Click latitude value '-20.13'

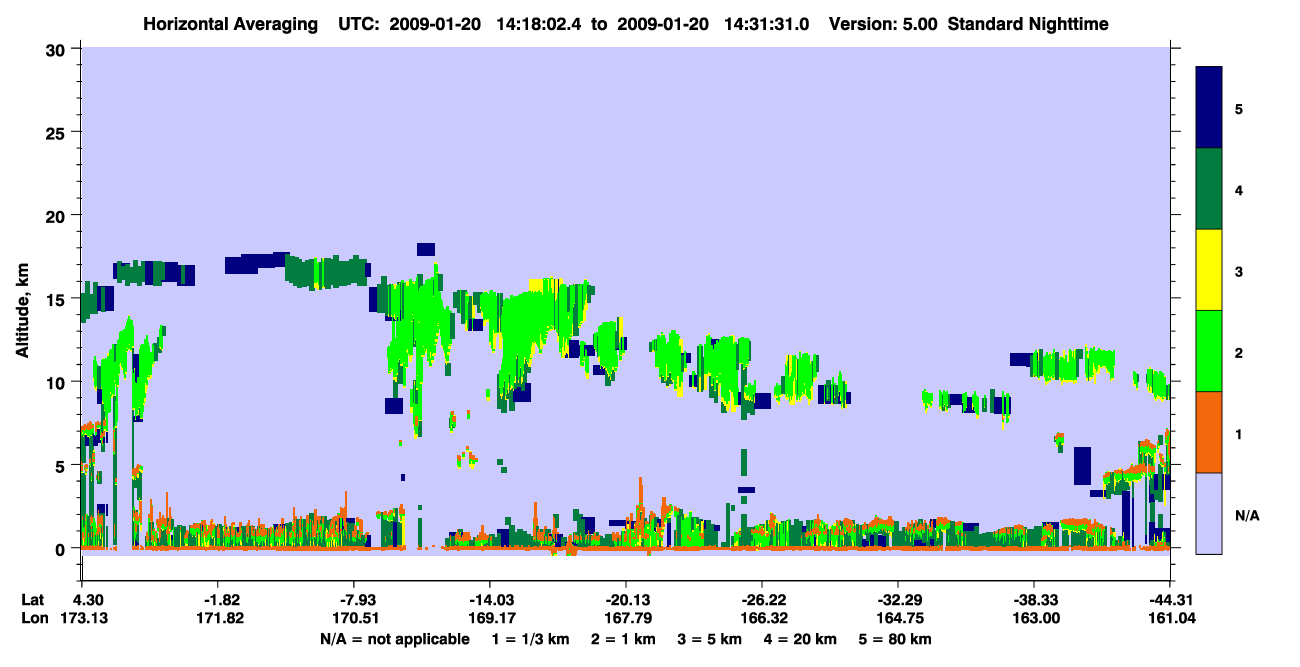click(x=625, y=599)
